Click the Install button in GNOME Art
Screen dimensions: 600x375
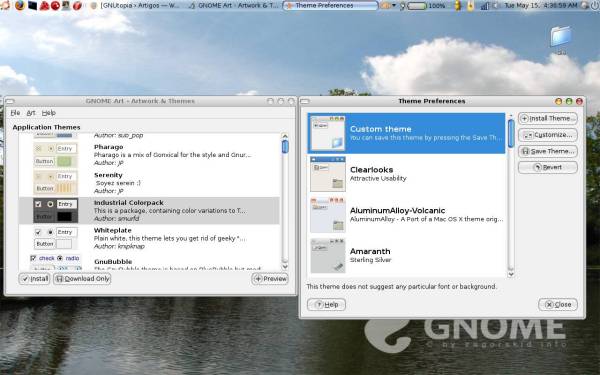(34, 279)
